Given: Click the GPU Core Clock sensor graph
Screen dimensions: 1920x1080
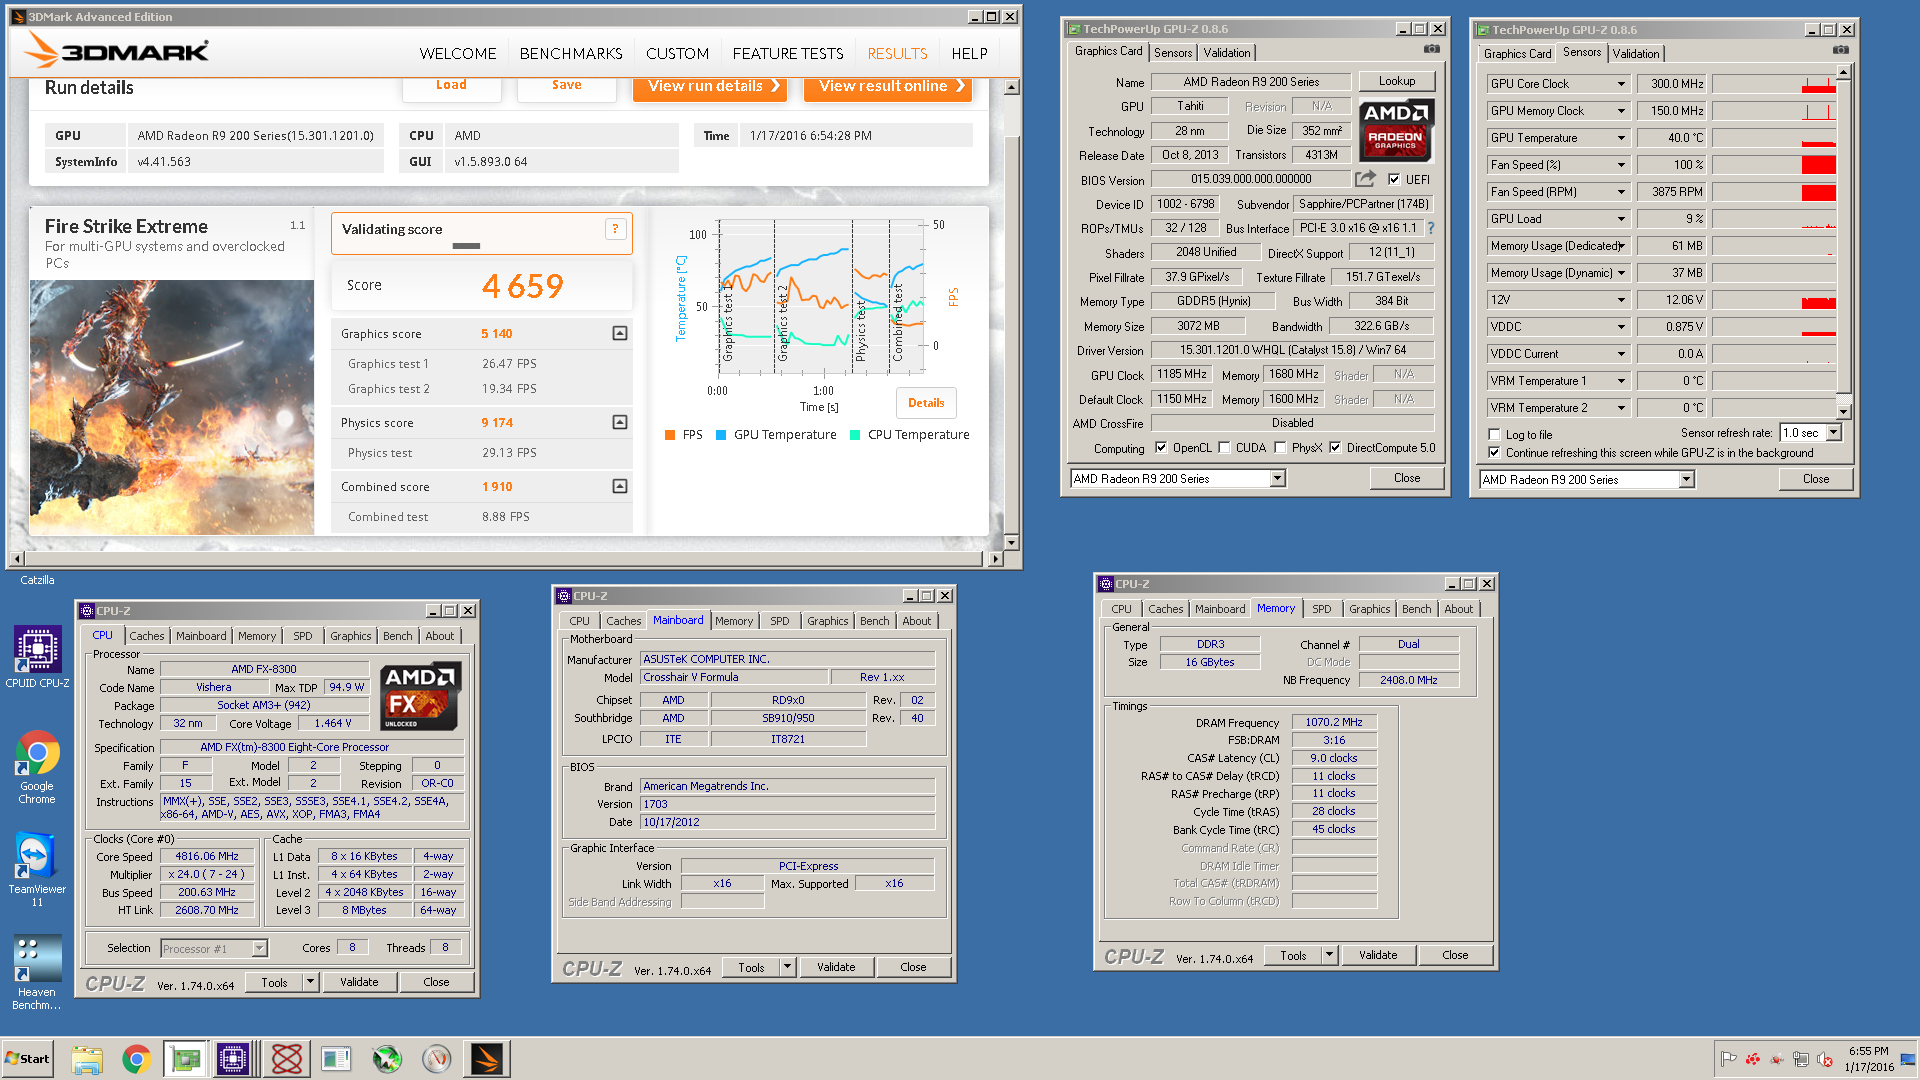Looking at the screenshot, I should tap(1774, 84).
